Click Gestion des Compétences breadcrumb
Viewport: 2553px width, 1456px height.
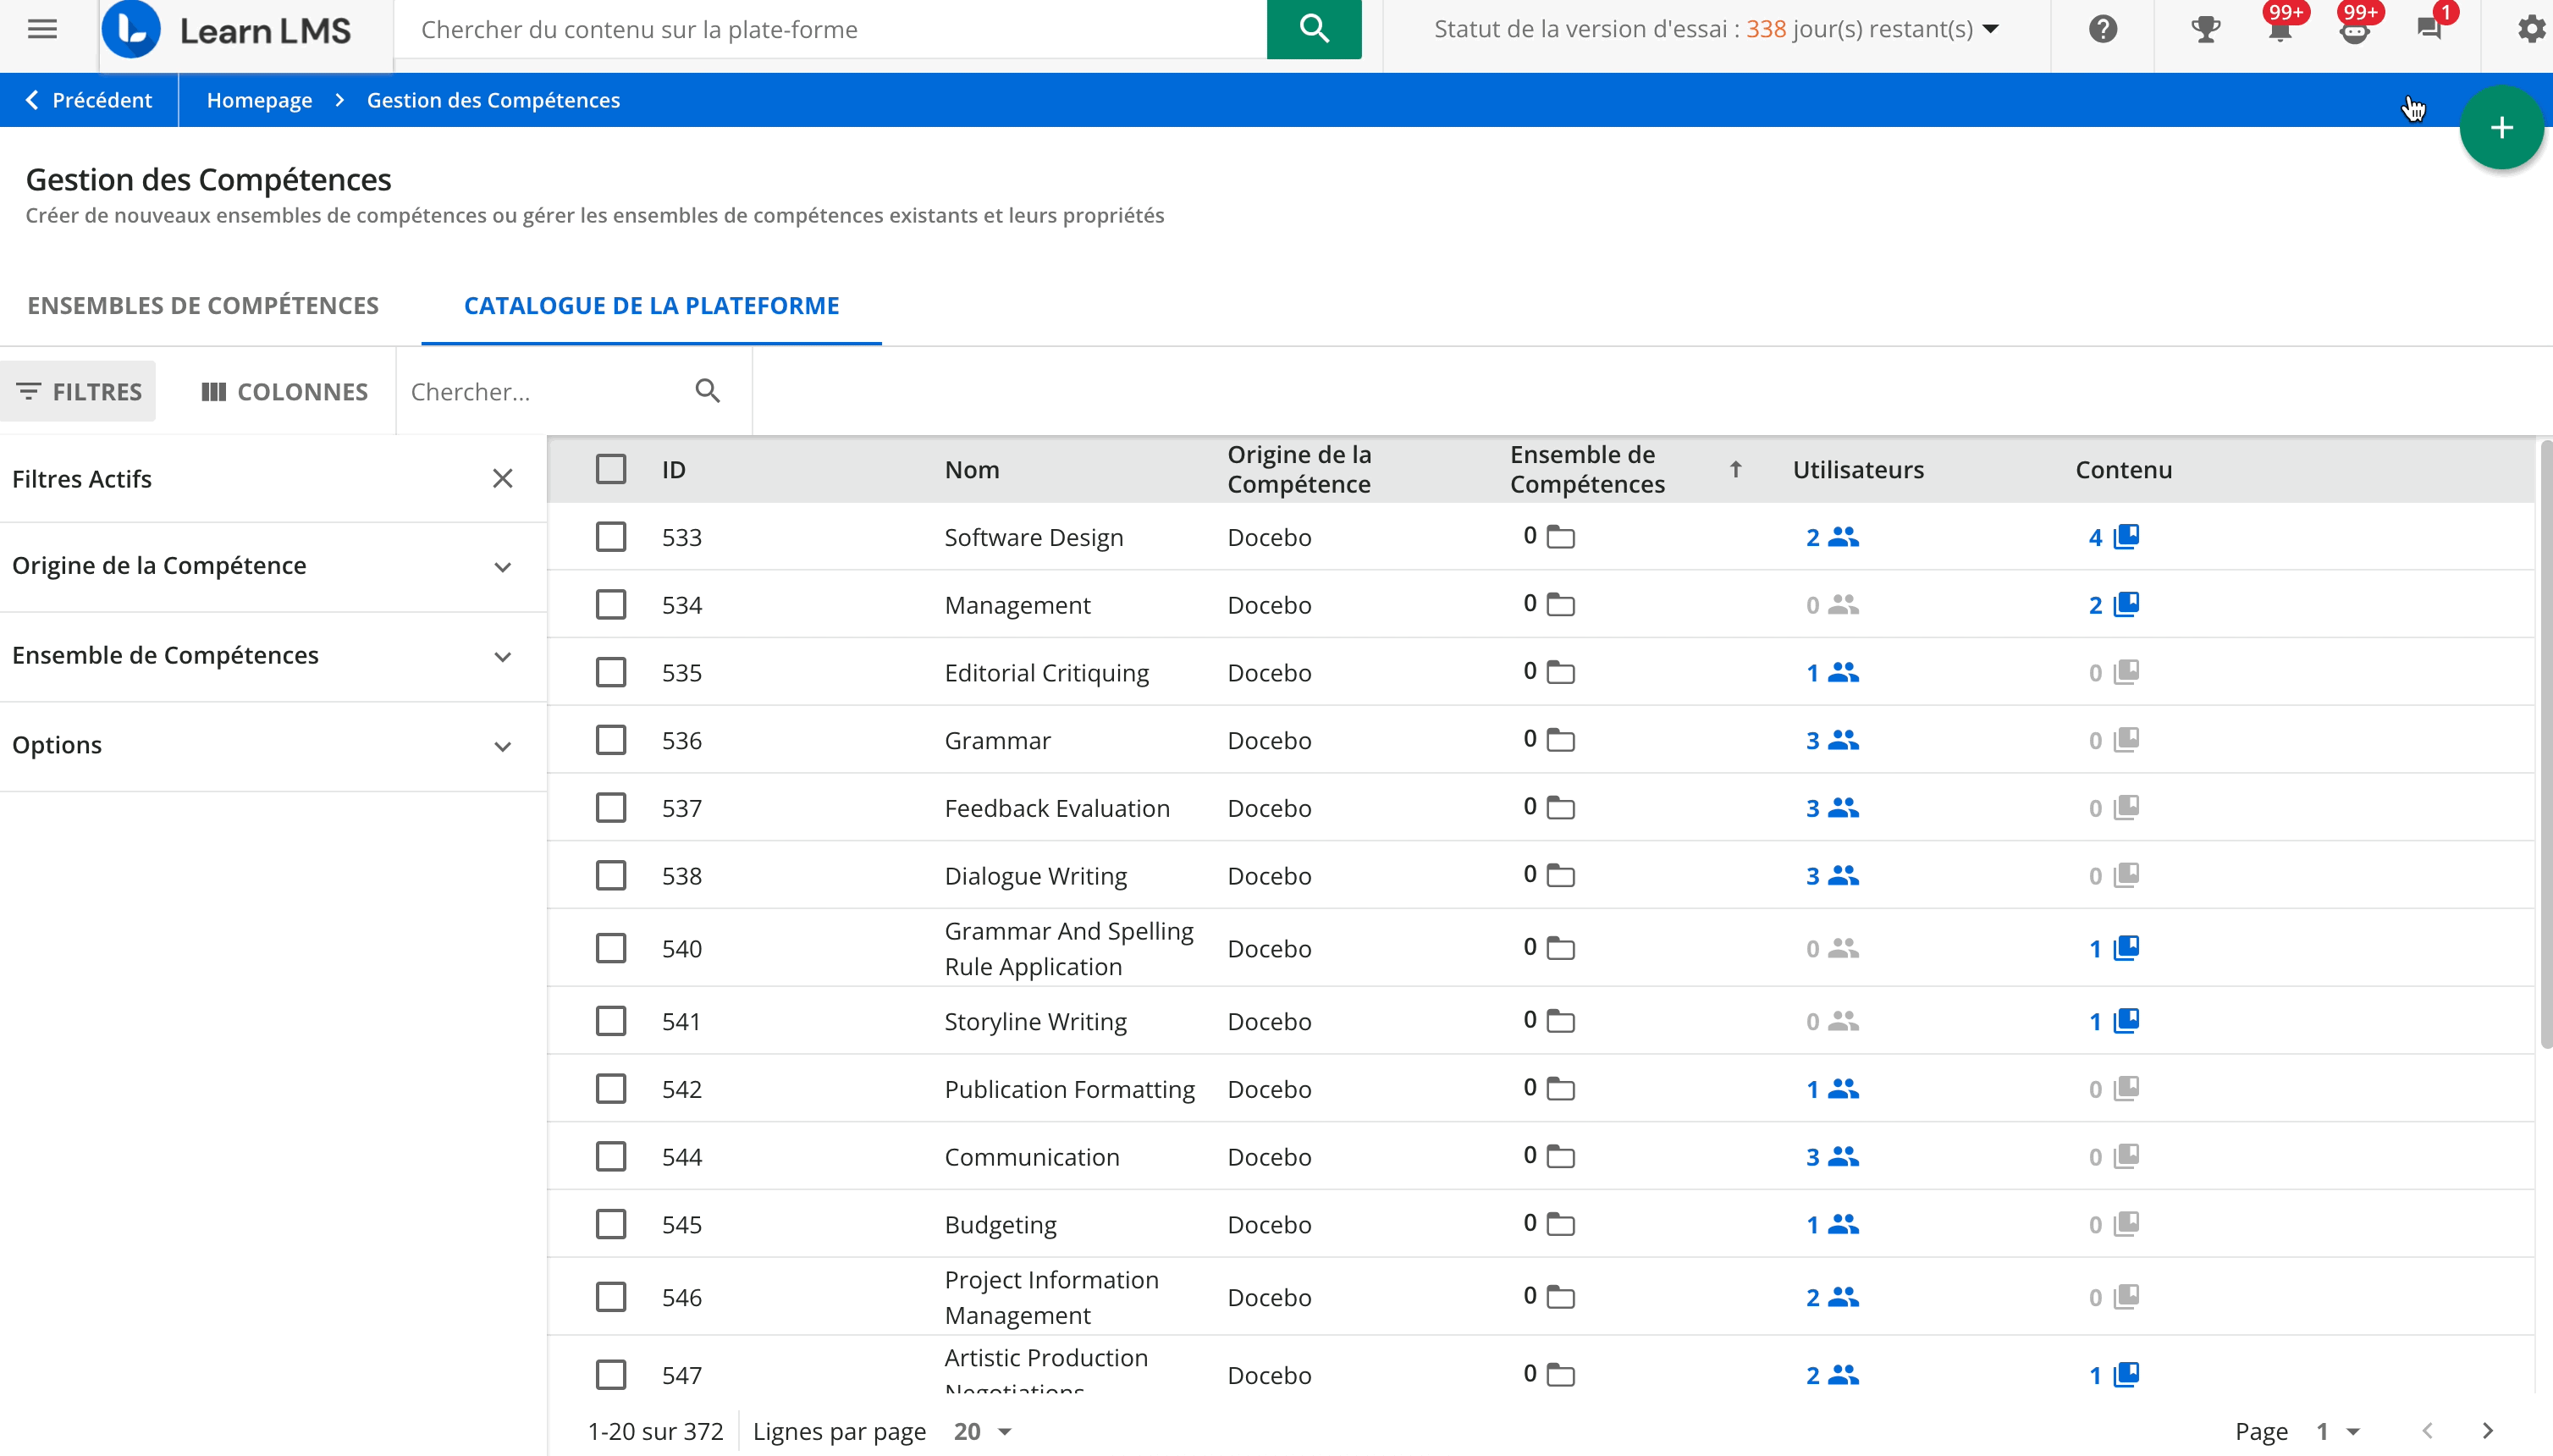coord(493,100)
